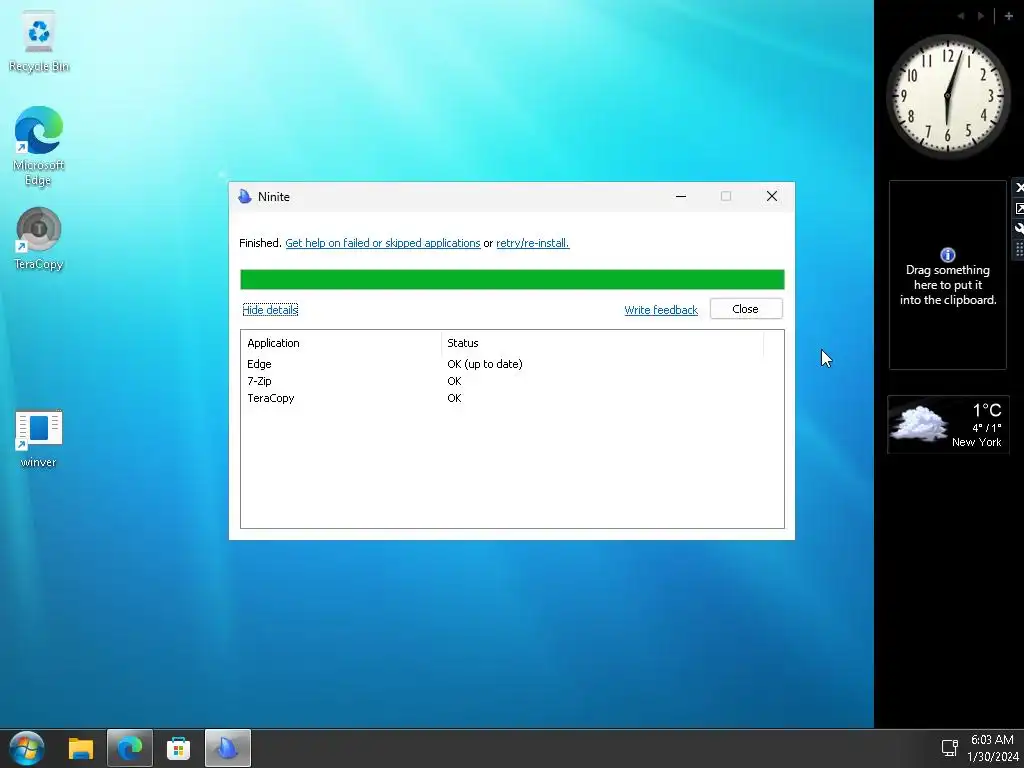Viewport: 1024px width, 768px height.
Task: Click the weather gadget cloud icon
Action: click(x=920, y=423)
